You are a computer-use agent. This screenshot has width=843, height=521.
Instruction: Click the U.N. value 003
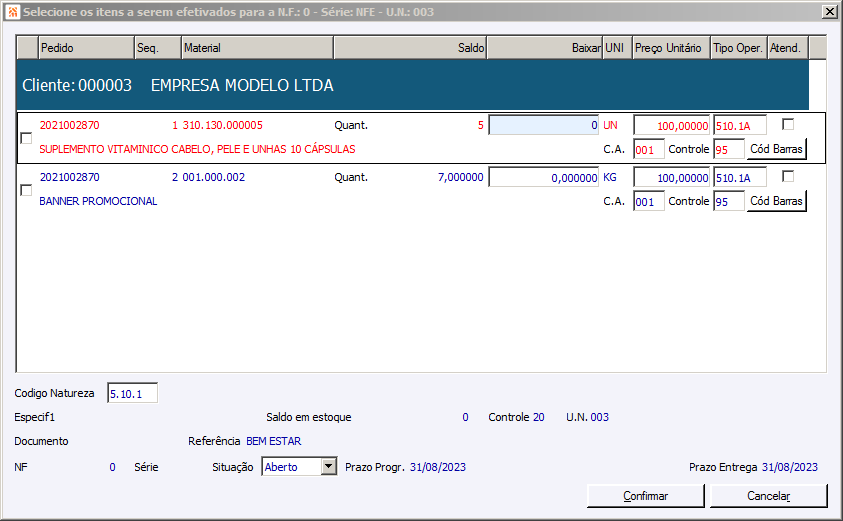point(599,417)
